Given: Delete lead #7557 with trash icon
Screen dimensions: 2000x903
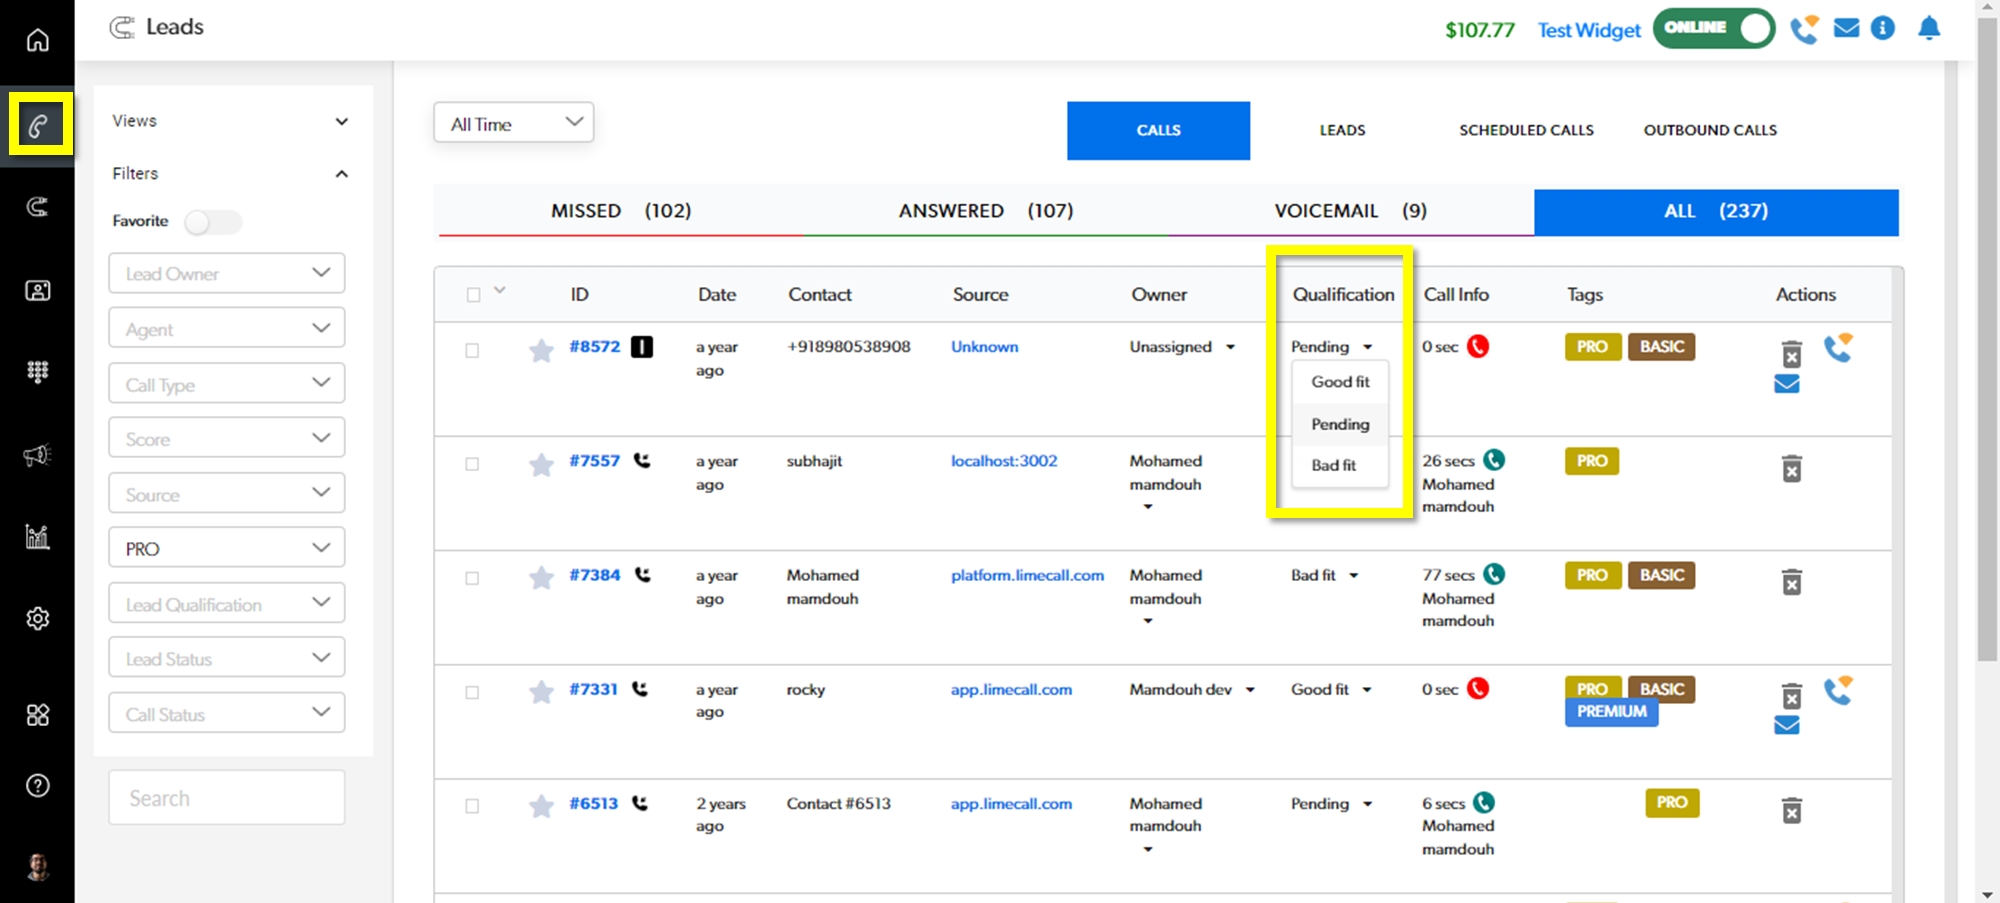Looking at the screenshot, I should (1791, 469).
